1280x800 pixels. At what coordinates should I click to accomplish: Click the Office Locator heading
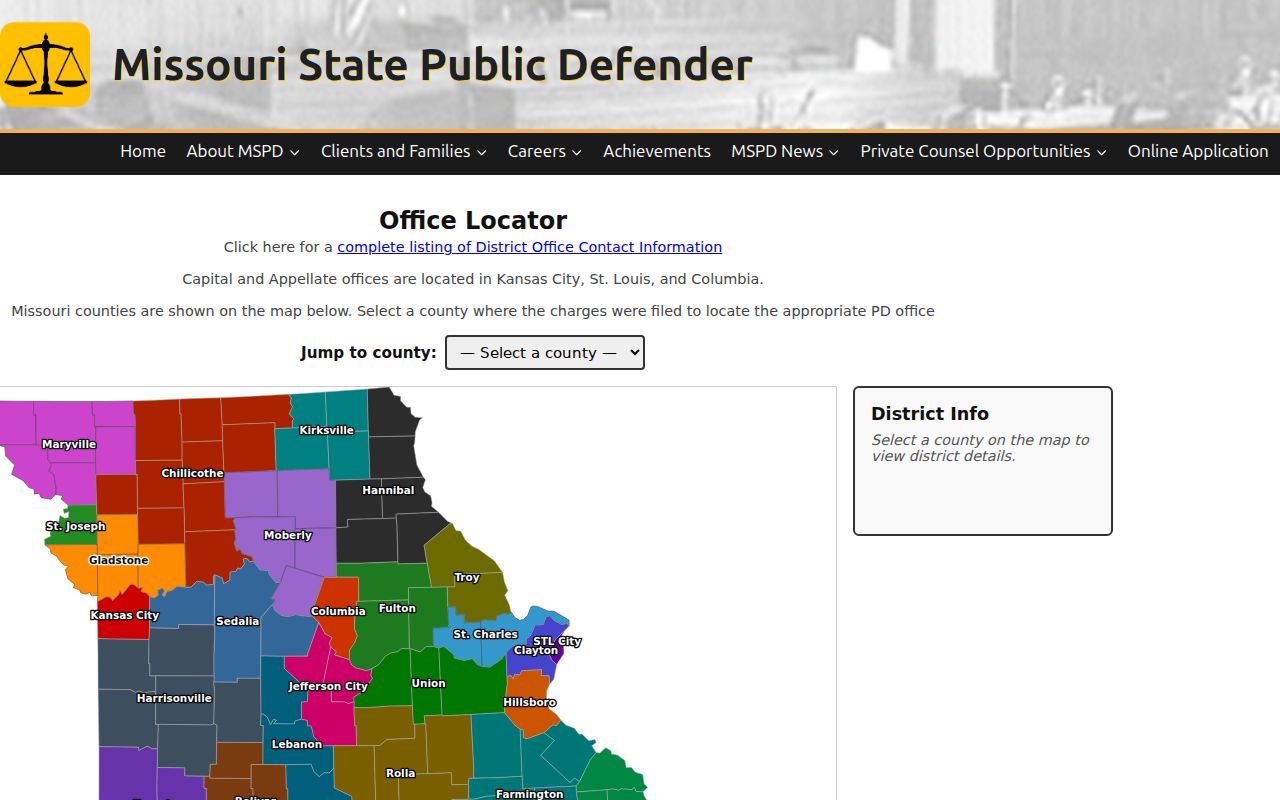473,220
